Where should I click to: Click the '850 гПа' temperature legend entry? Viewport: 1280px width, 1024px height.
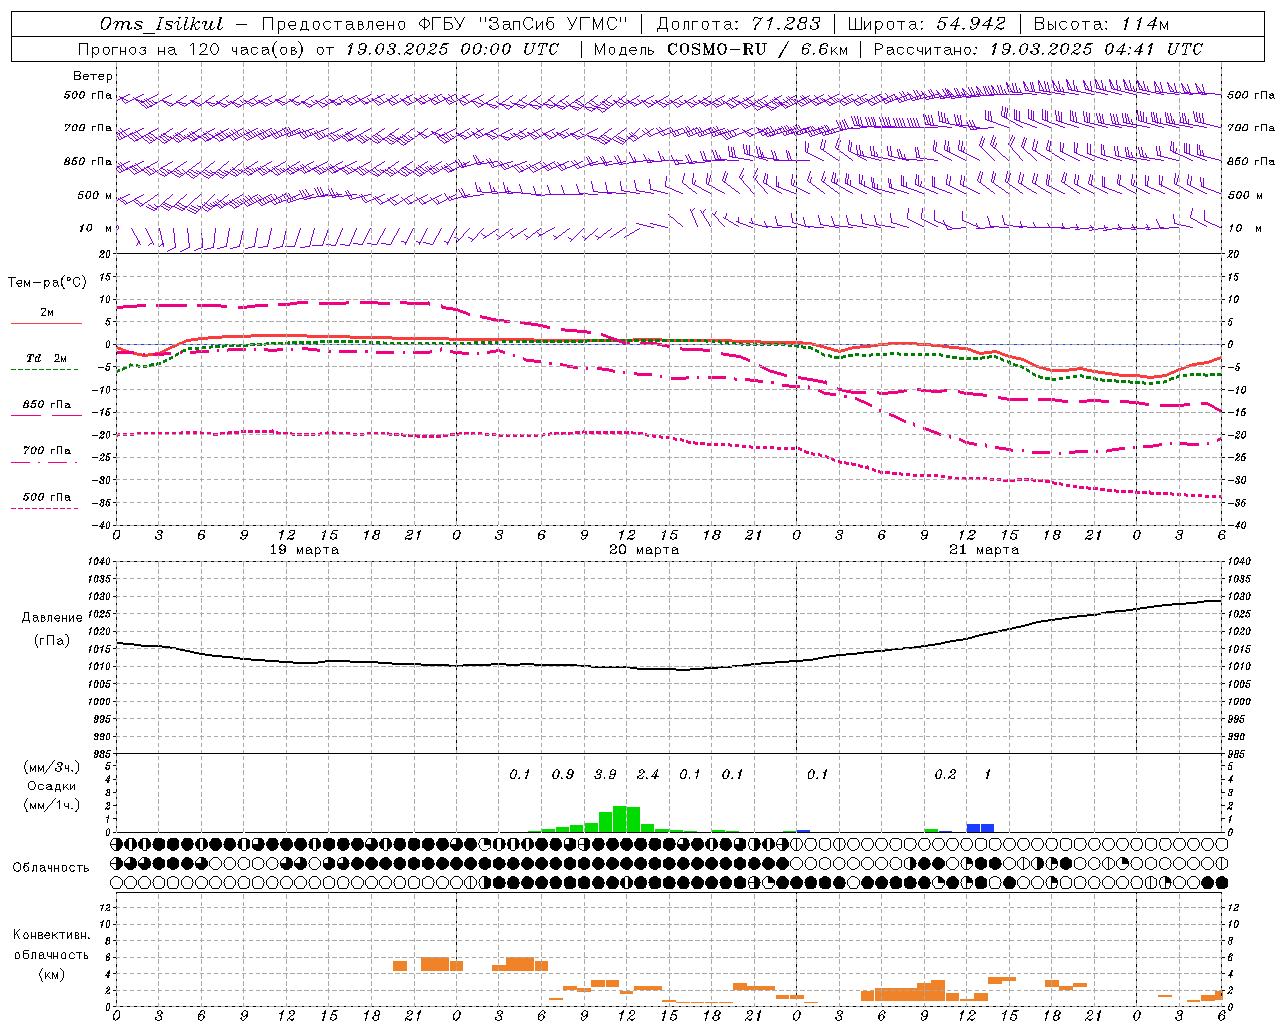(47, 405)
